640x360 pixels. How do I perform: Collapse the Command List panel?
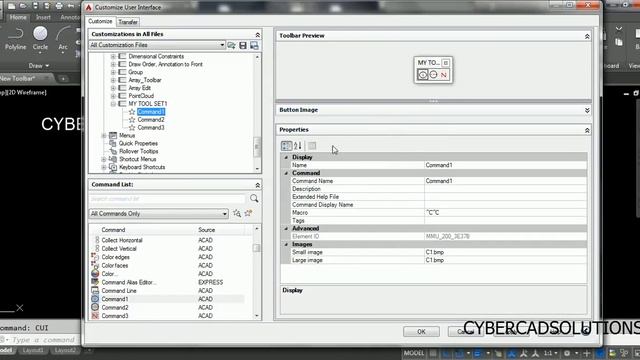click(x=258, y=185)
